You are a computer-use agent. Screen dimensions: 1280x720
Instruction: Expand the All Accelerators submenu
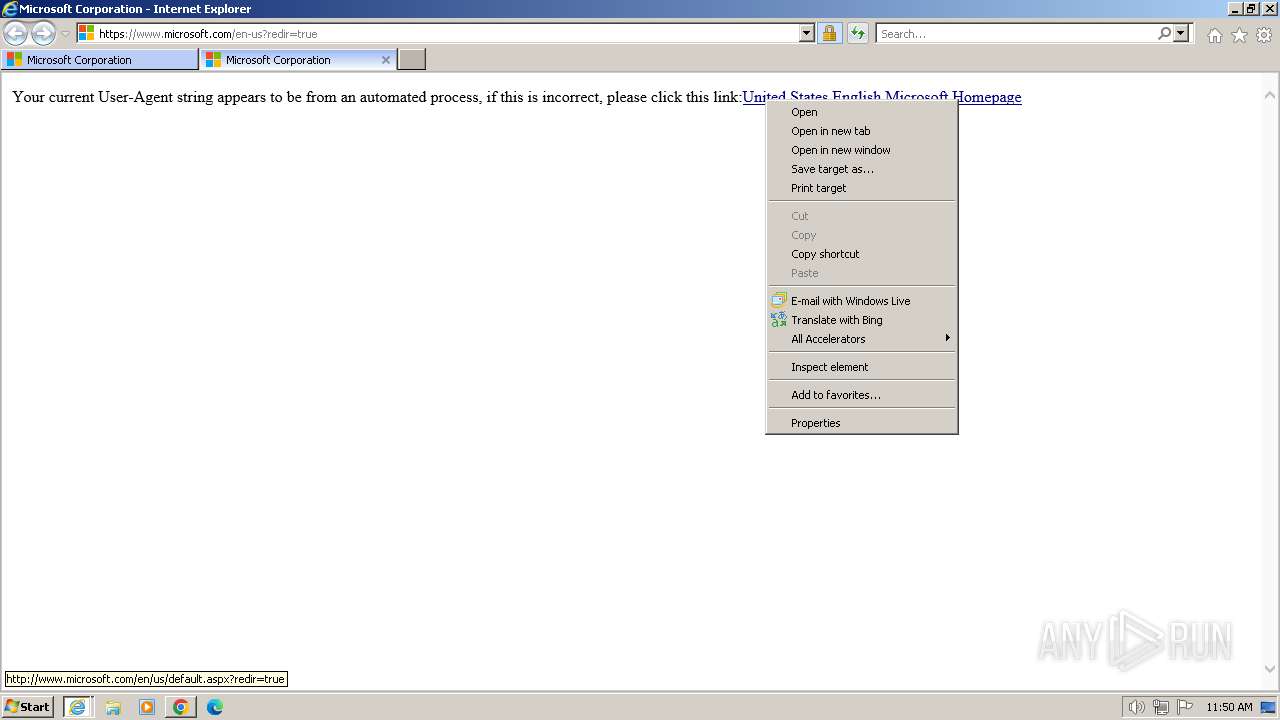pos(861,339)
